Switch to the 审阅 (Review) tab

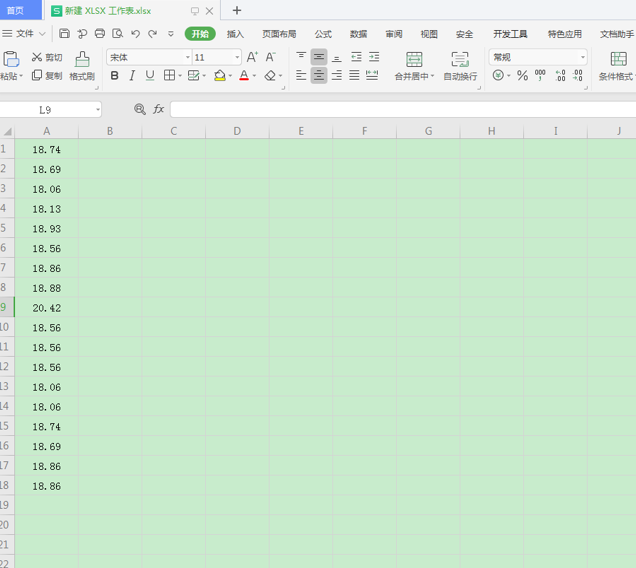[x=394, y=34]
